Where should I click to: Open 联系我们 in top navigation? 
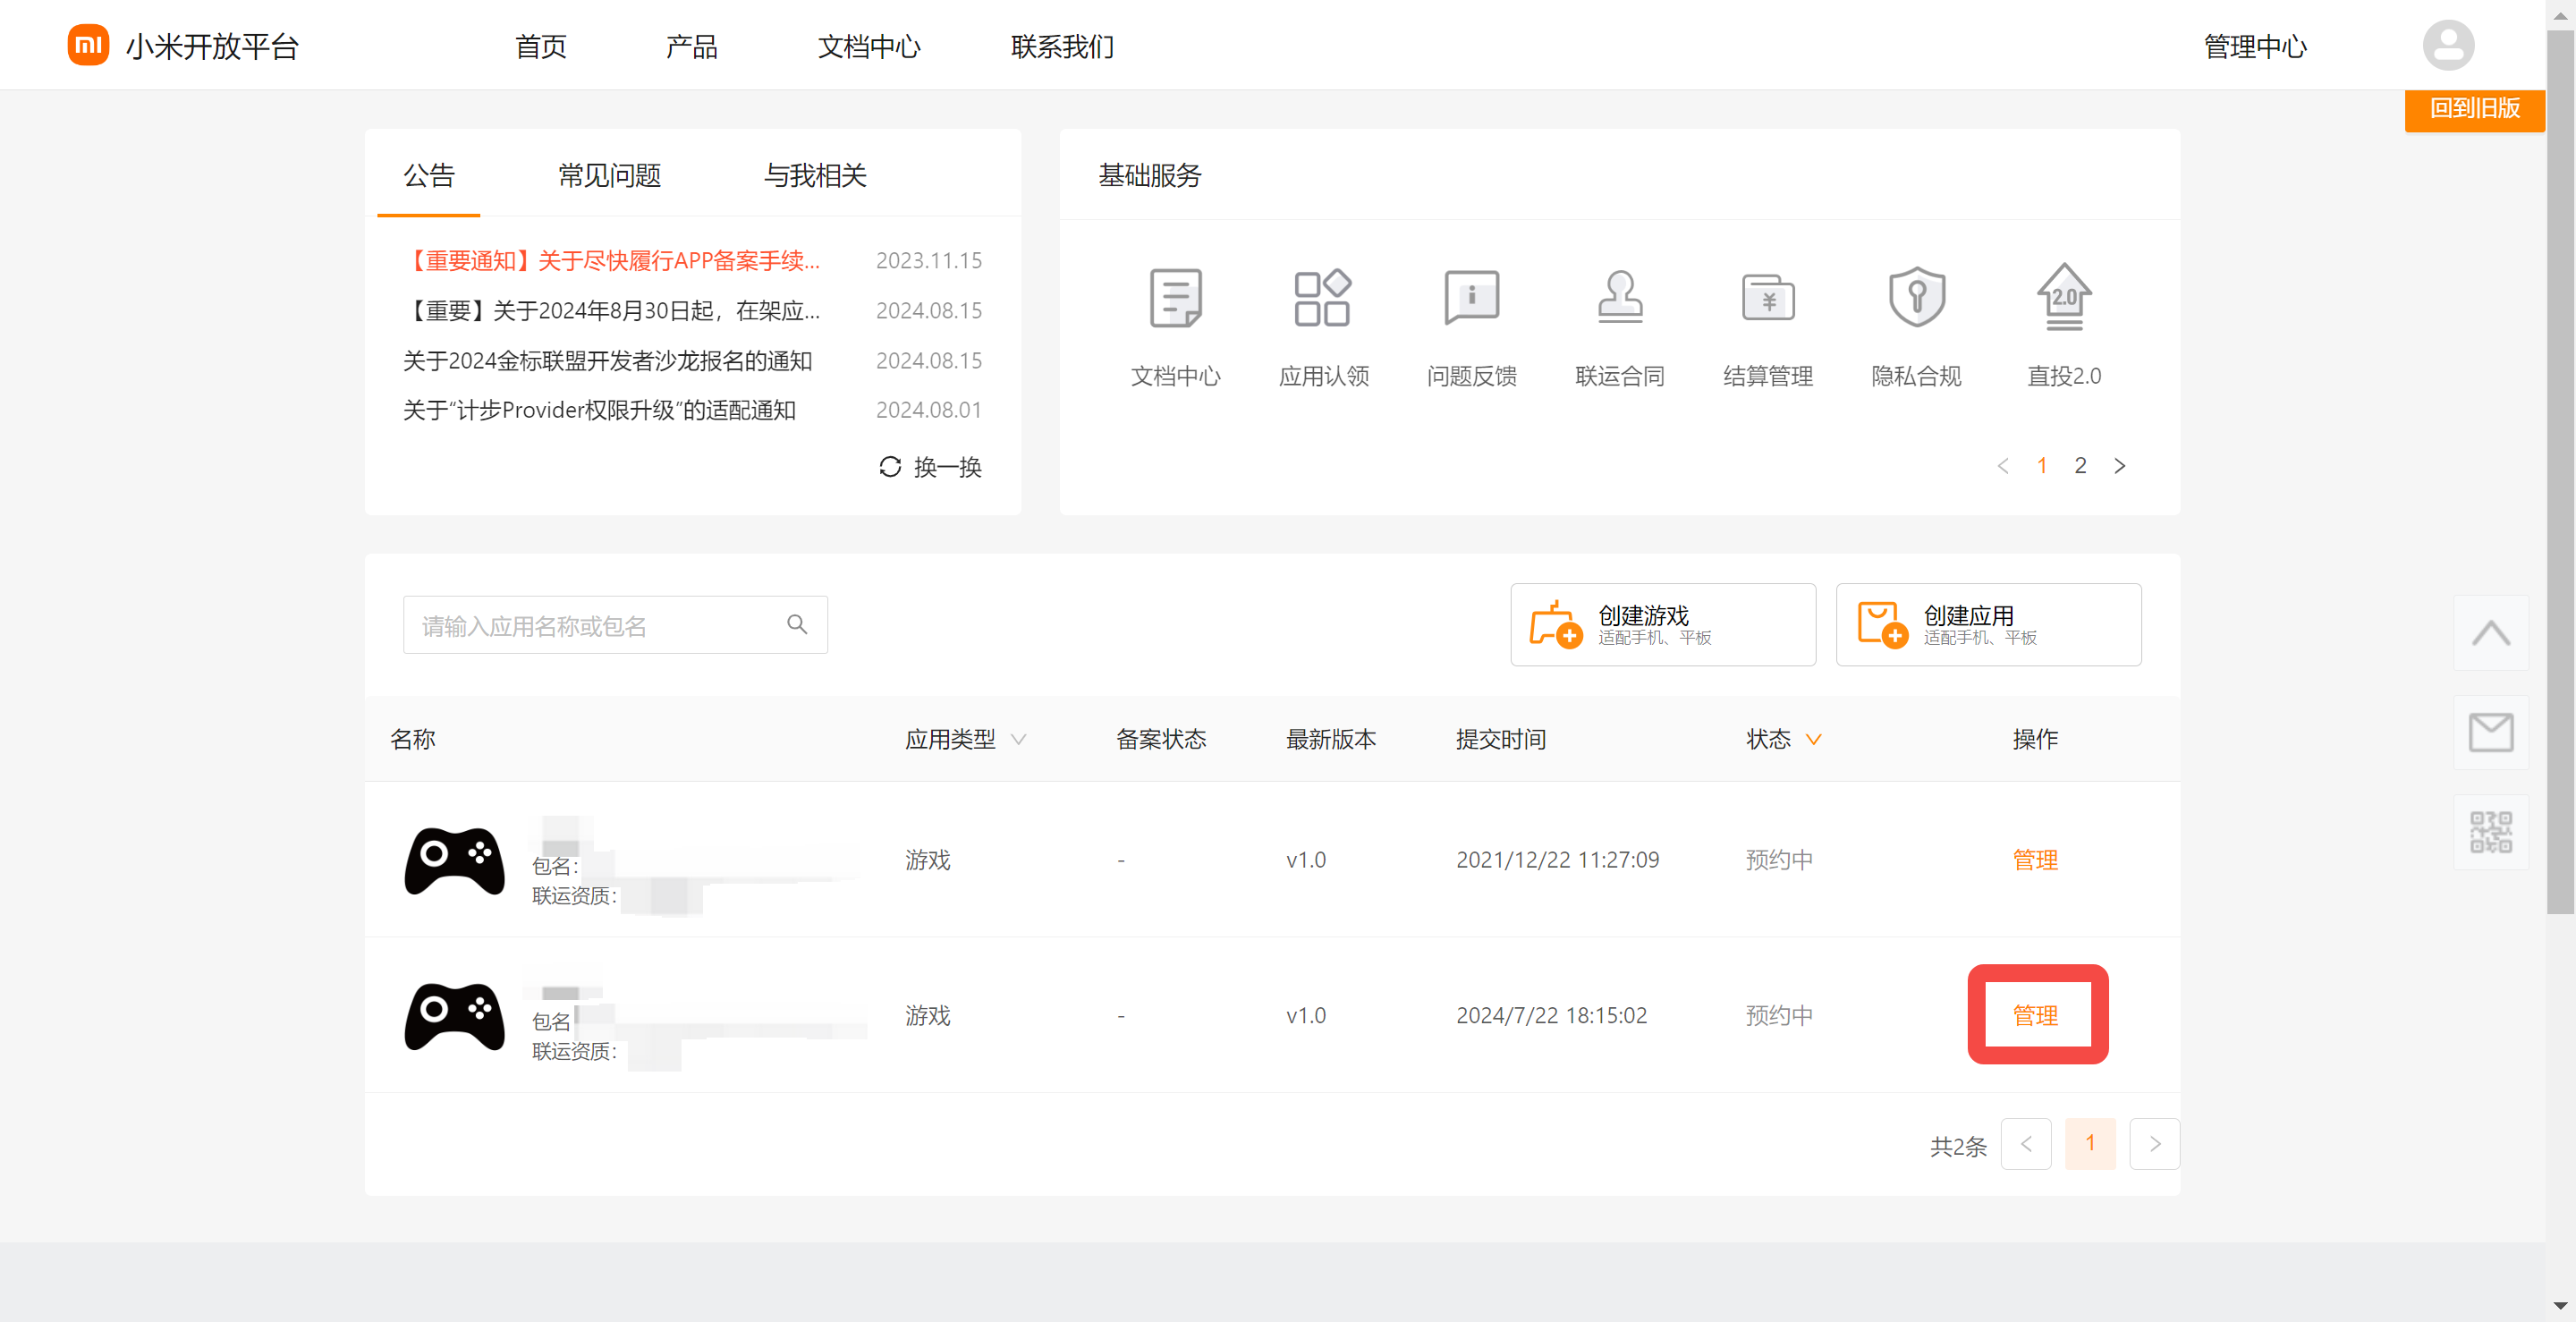click(x=1062, y=46)
